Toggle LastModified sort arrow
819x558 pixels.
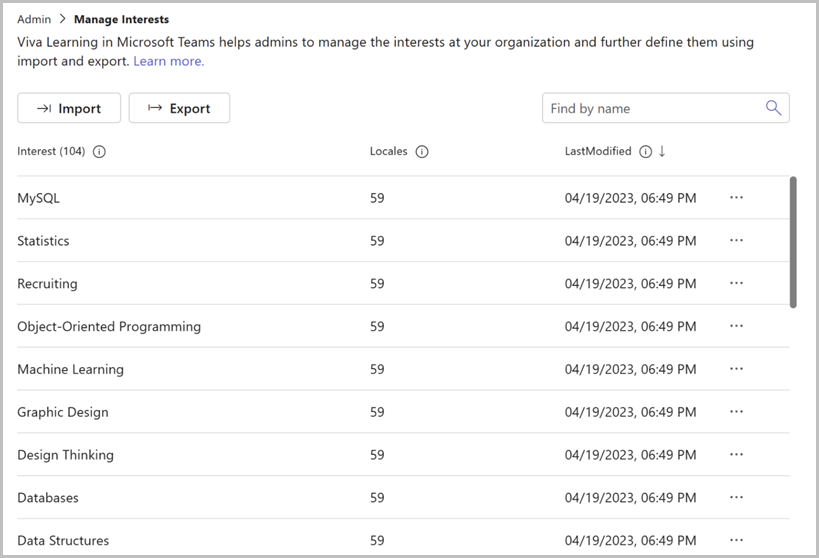(662, 151)
